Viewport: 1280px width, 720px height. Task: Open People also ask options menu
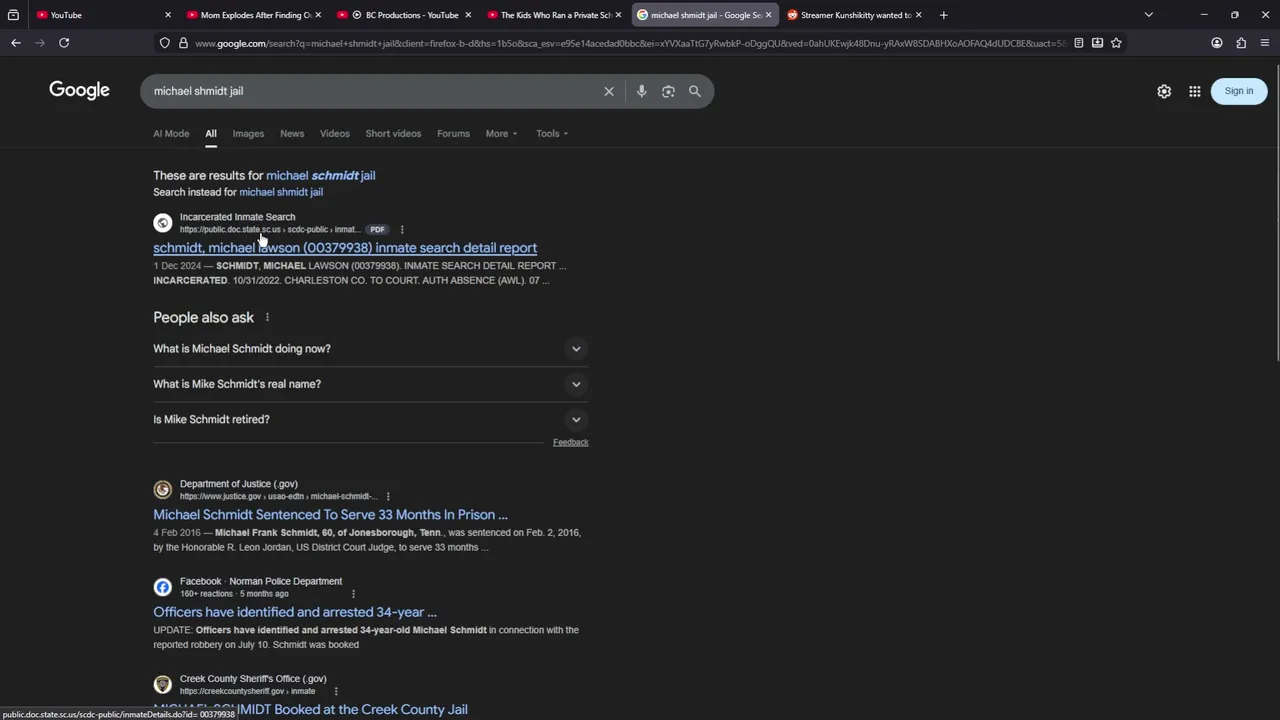pos(267,318)
